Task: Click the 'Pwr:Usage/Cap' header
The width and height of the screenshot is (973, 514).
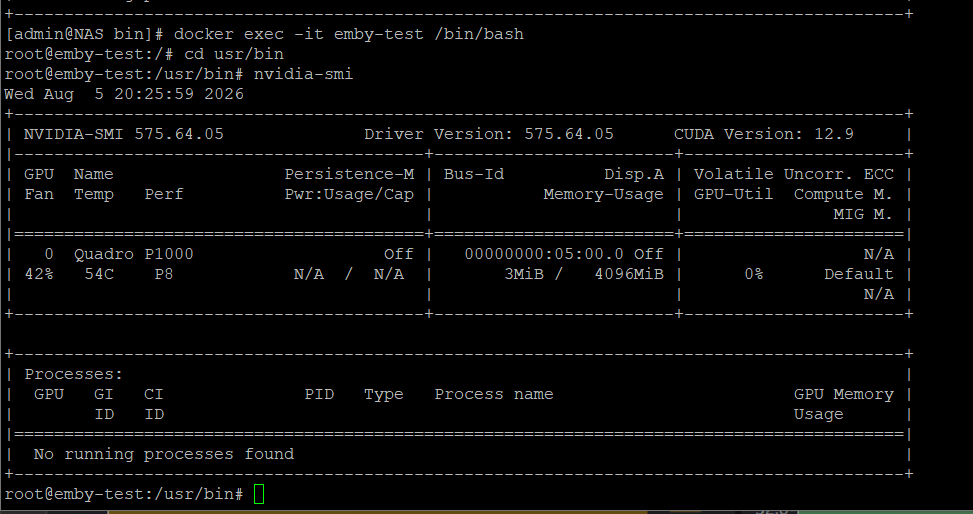Action: [x=349, y=194]
